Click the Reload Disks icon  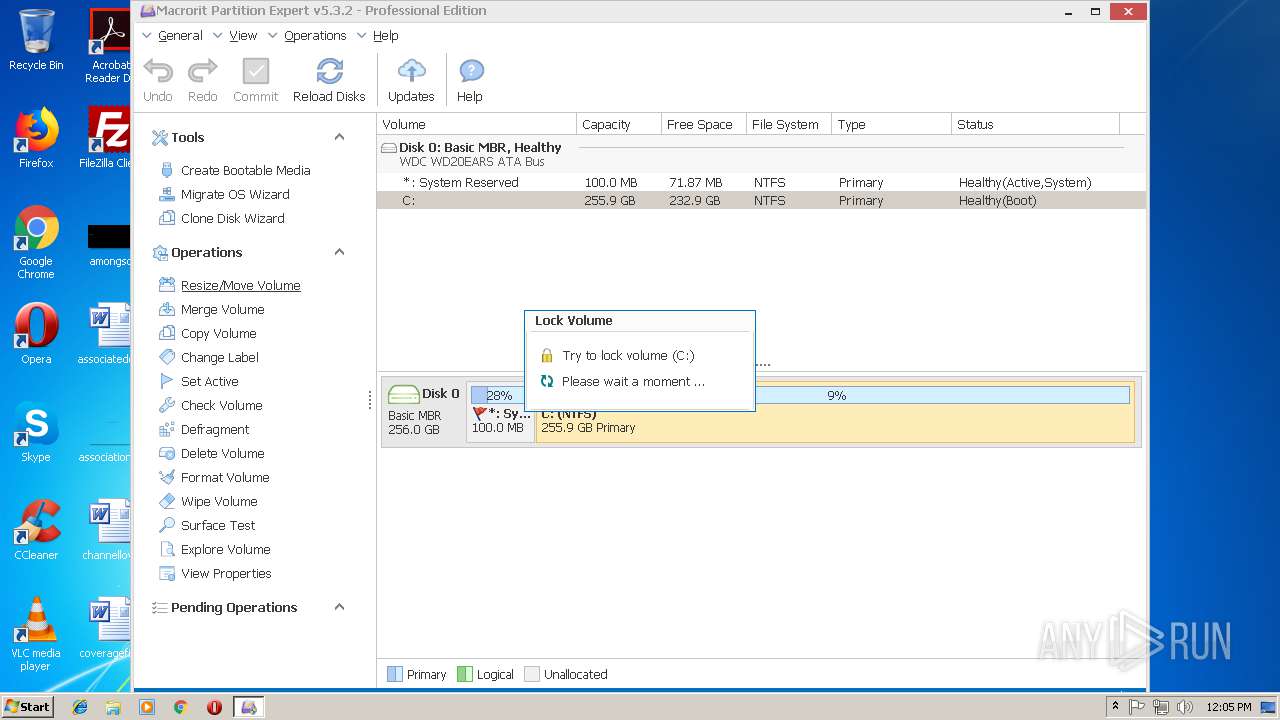click(x=329, y=71)
